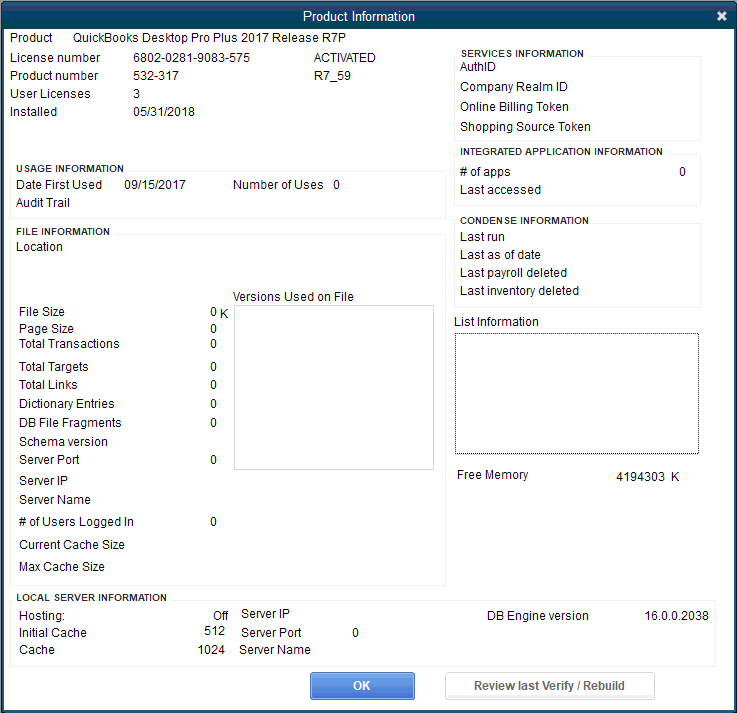Open Review last Verify / Rebuild
This screenshot has height=713, width=737.
click(549, 685)
